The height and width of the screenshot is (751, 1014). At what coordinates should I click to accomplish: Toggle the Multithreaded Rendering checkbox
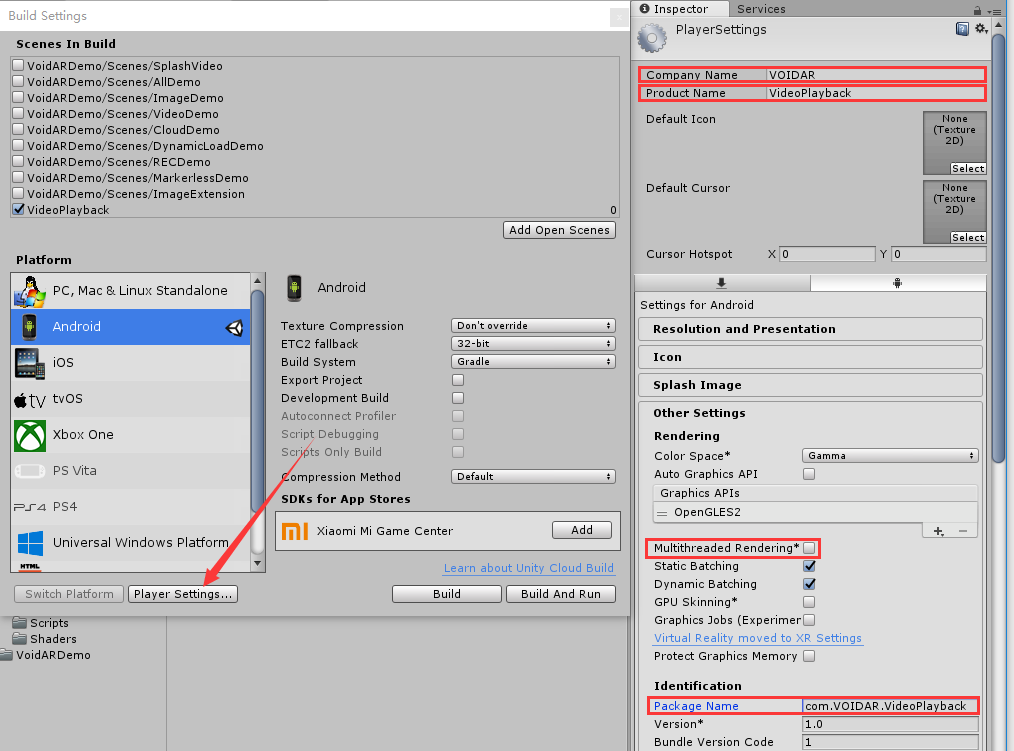tap(809, 548)
